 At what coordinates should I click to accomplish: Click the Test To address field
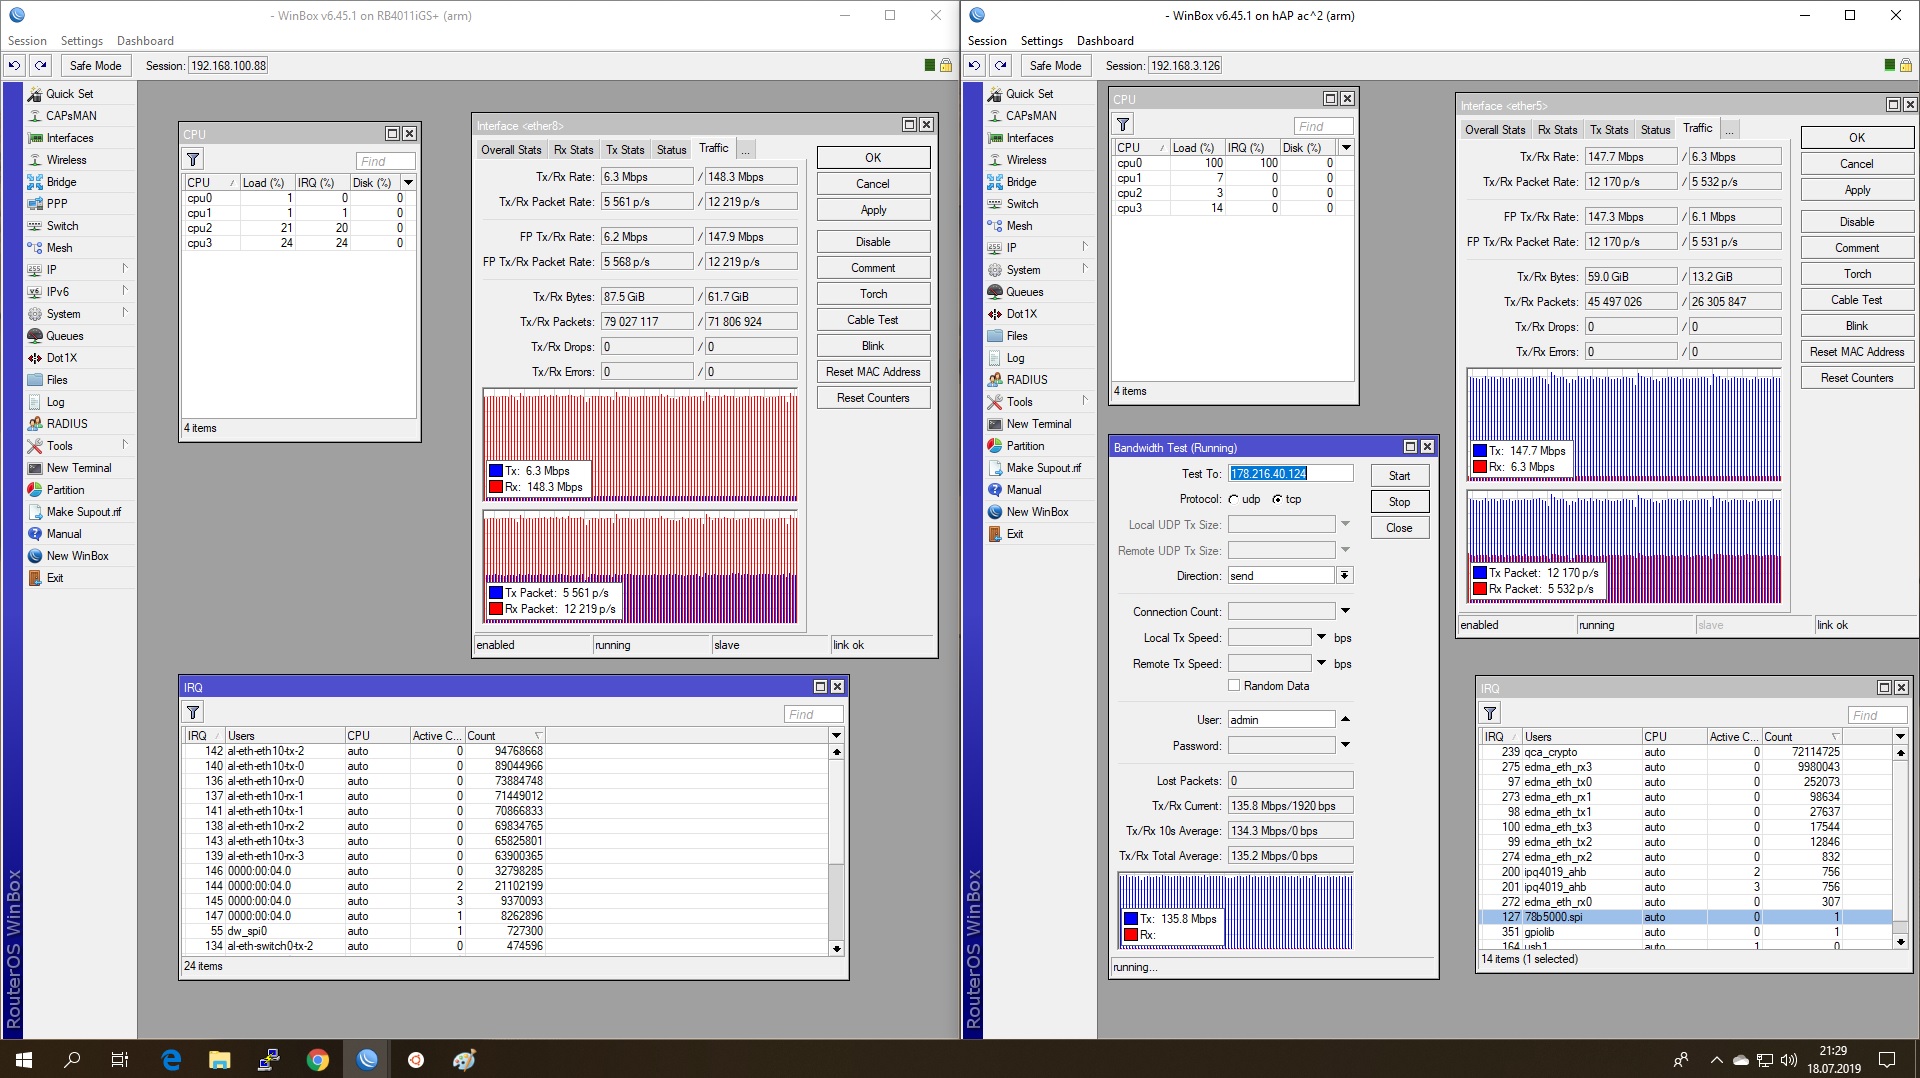tap(1290, 474)
